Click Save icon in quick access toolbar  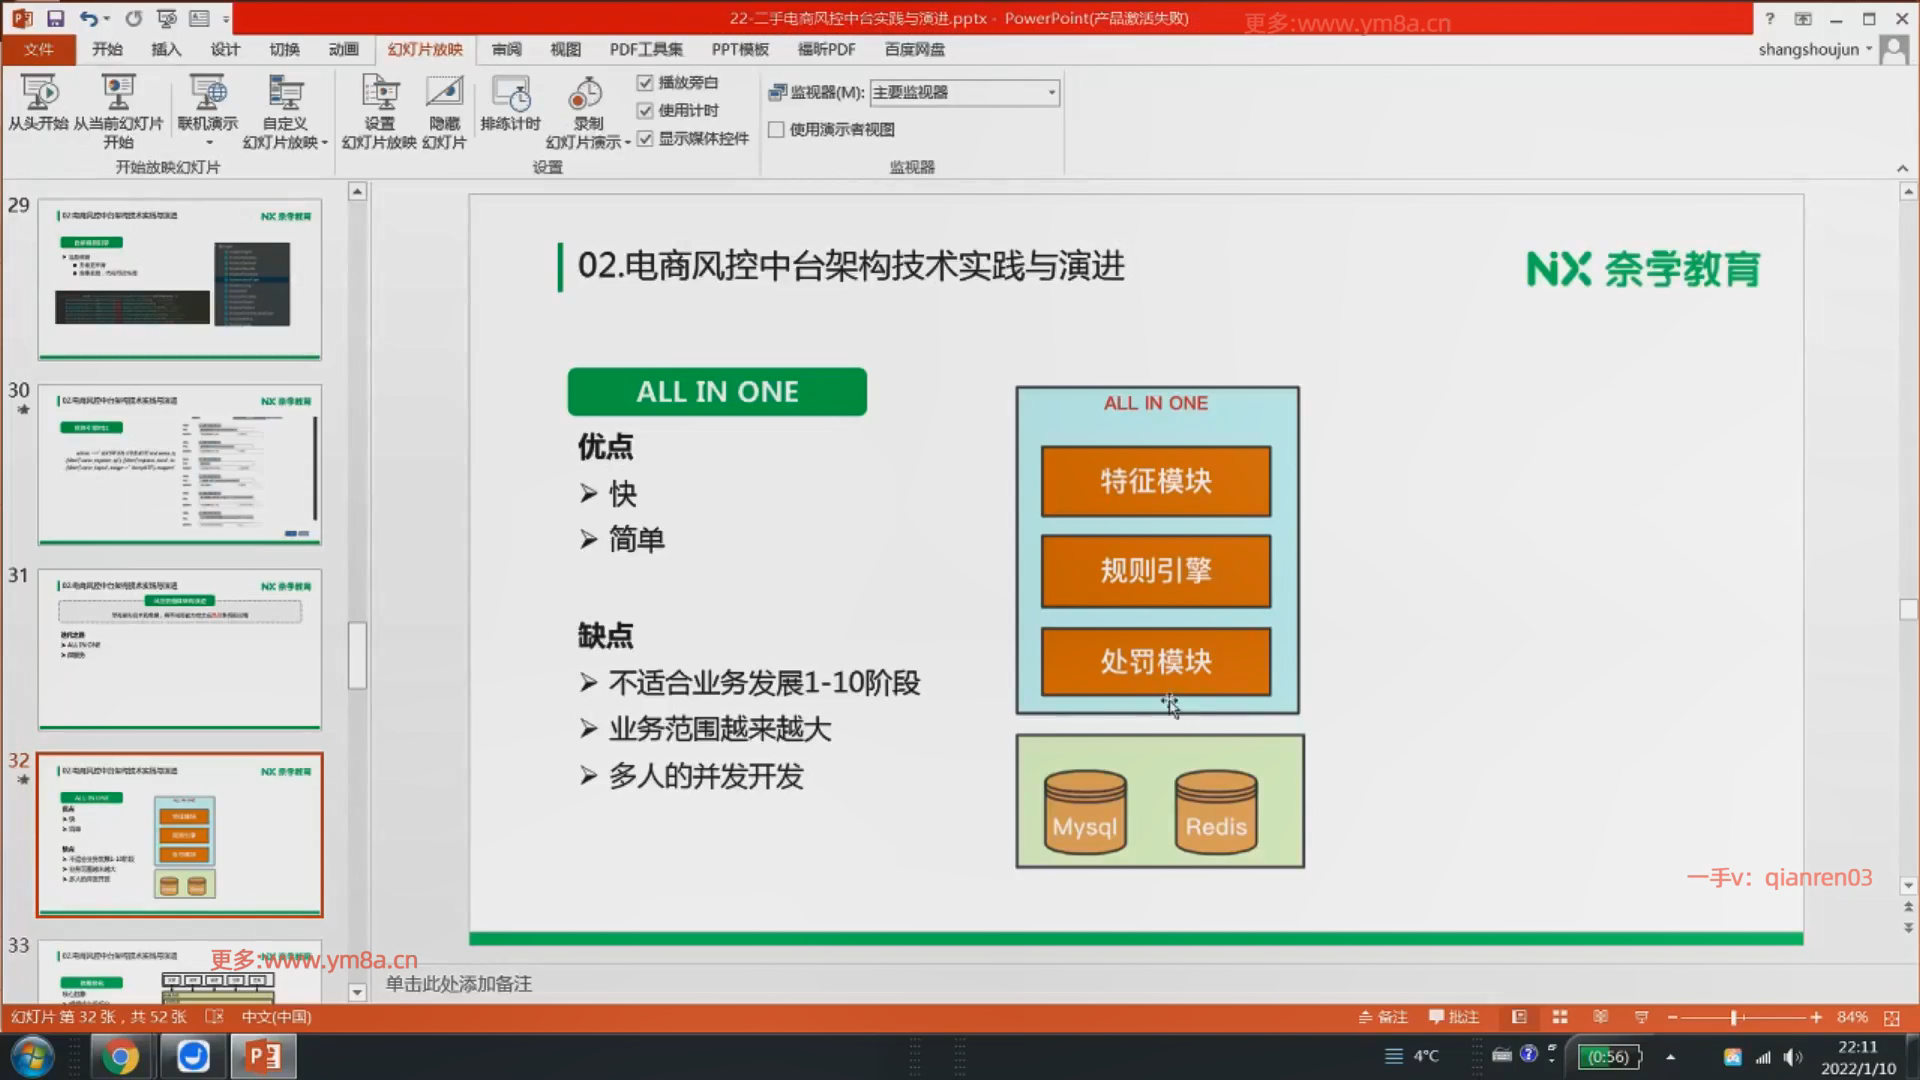[x=55, y=18]
